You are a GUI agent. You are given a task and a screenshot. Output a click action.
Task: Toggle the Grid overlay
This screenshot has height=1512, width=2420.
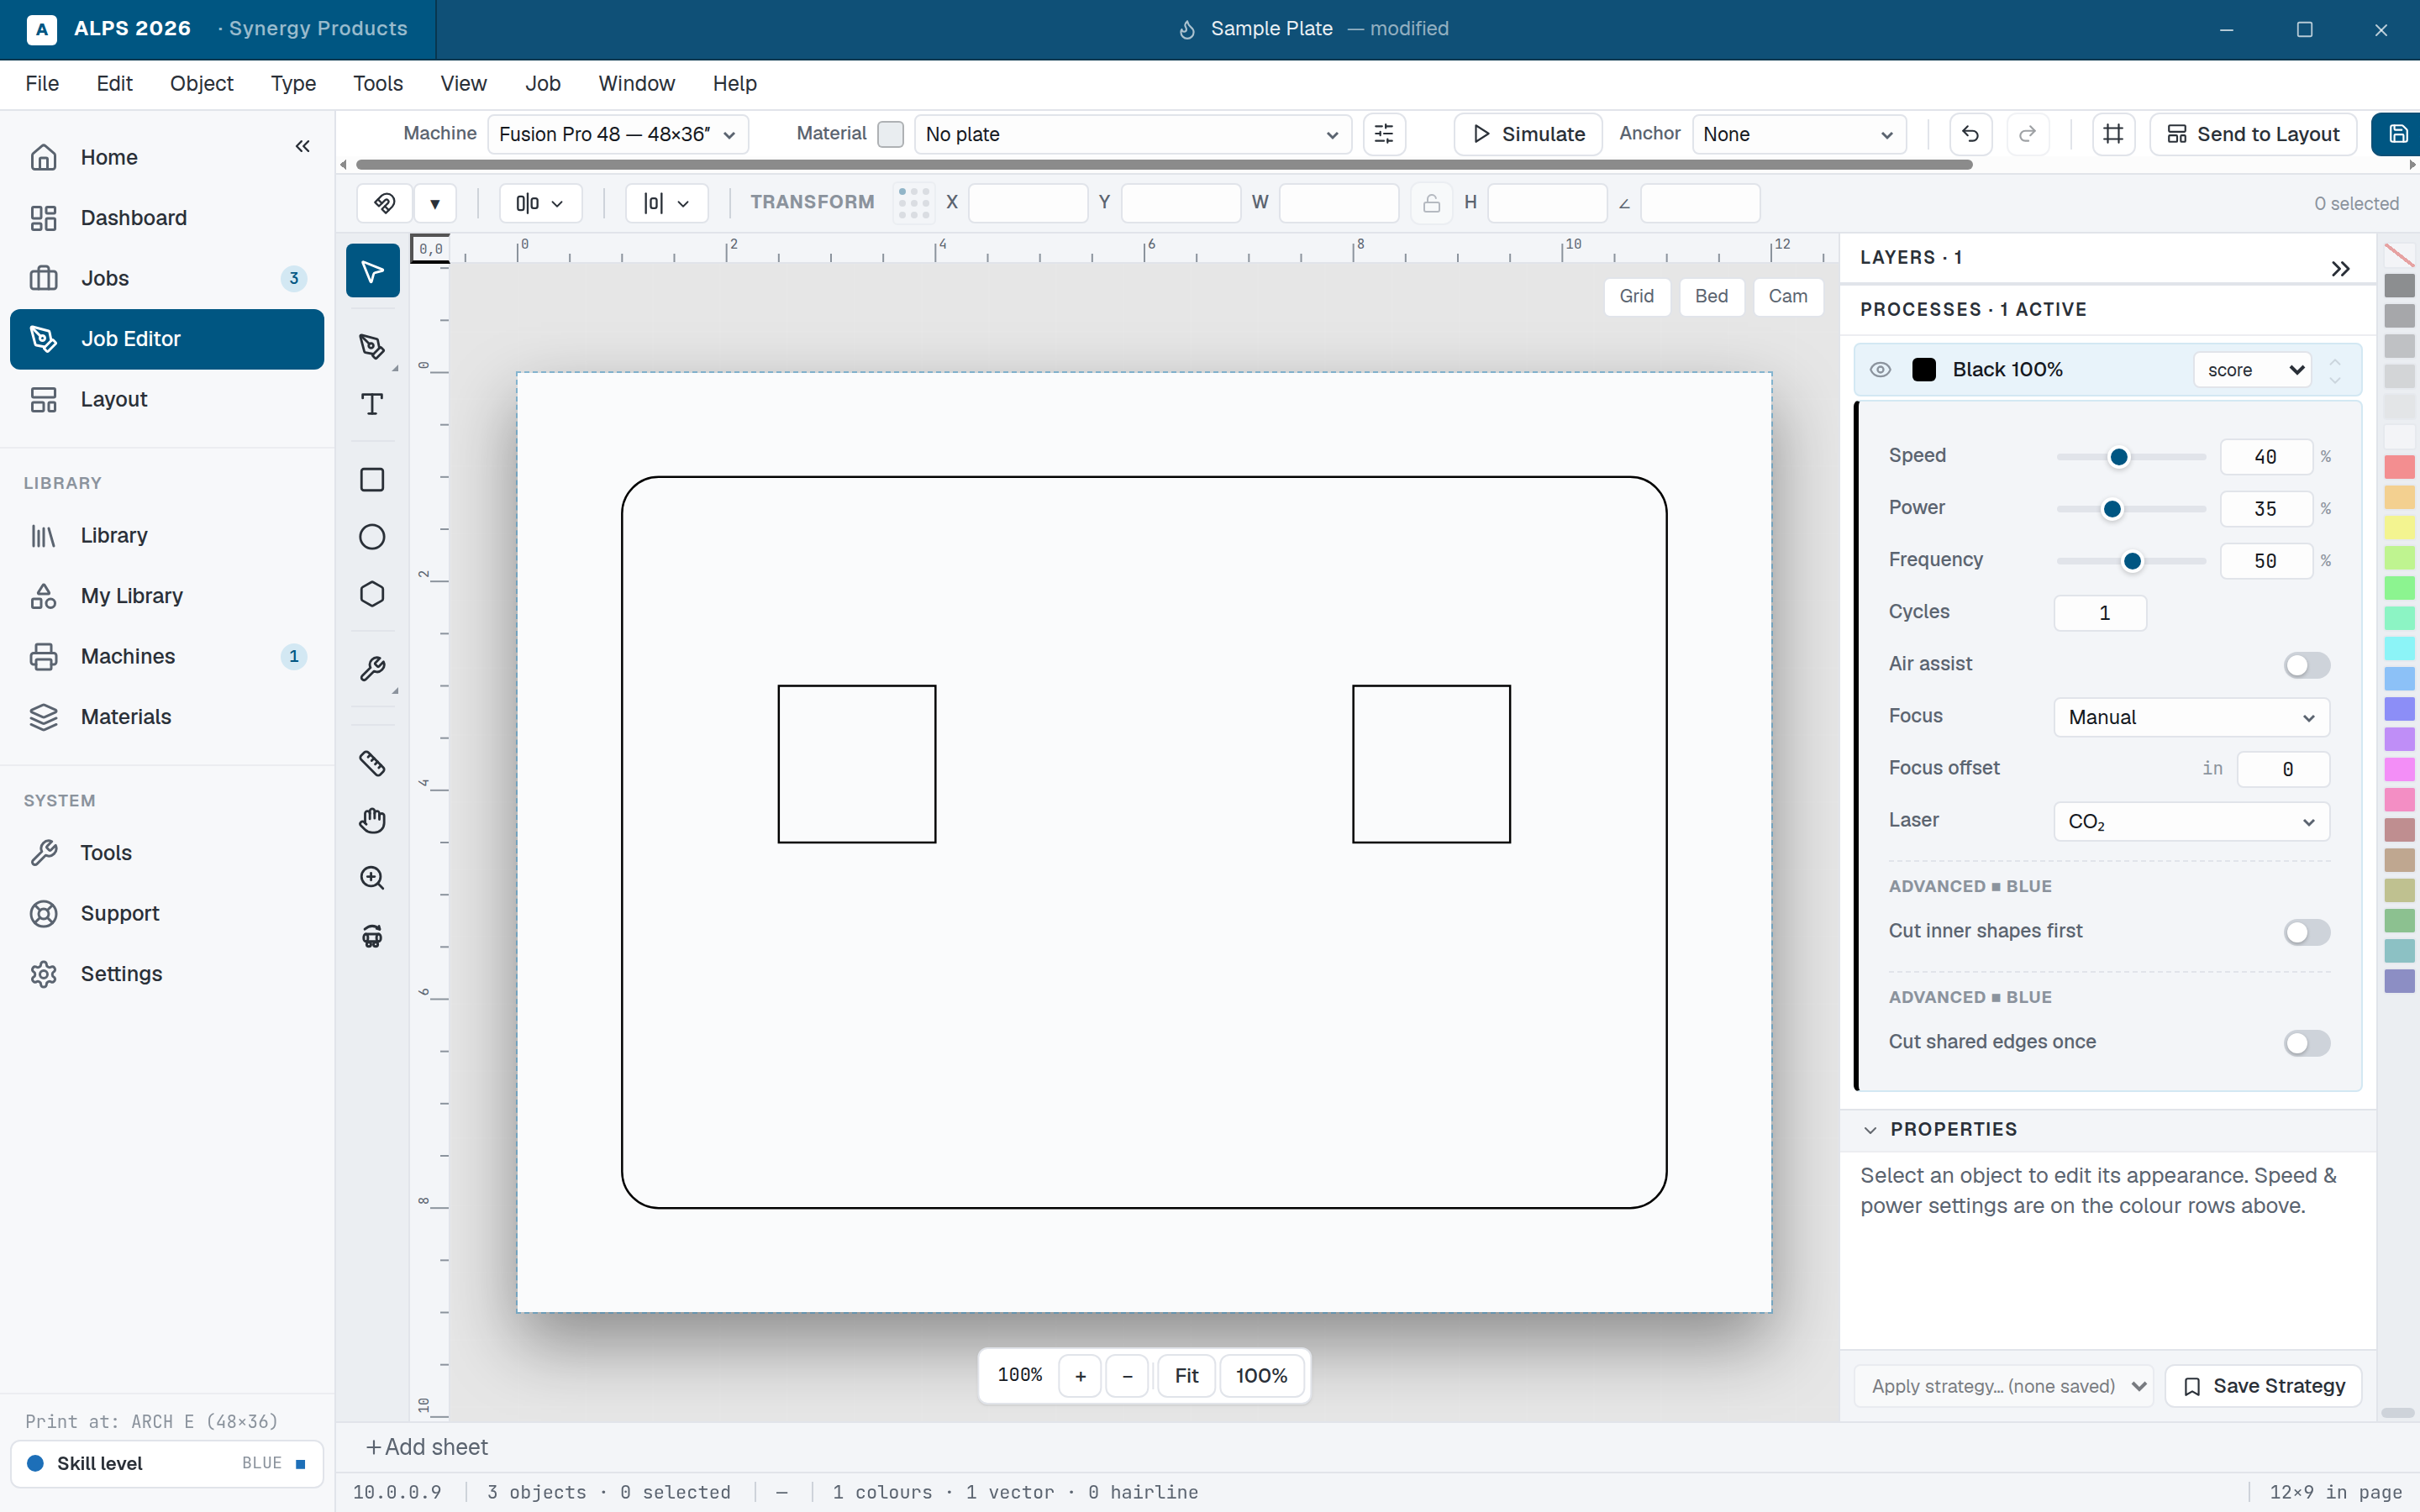(x=1637, y=296)
